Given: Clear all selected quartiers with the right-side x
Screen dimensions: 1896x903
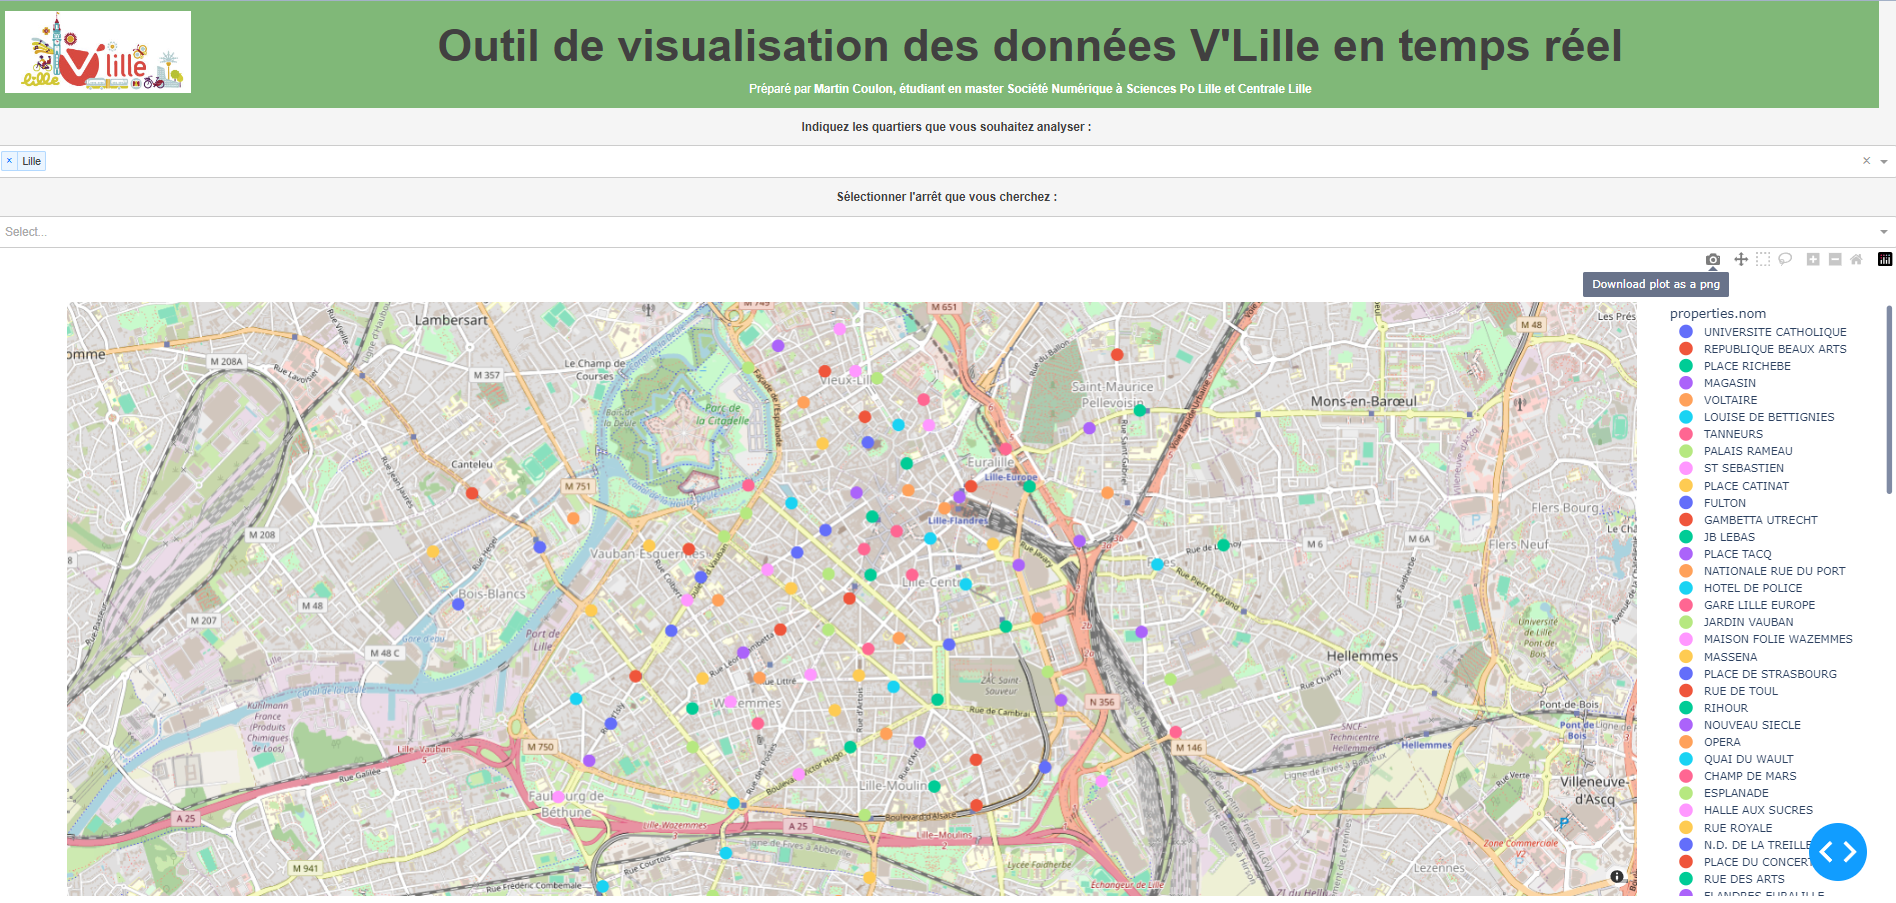Looking at the screenshot, I should point(1866,161).
